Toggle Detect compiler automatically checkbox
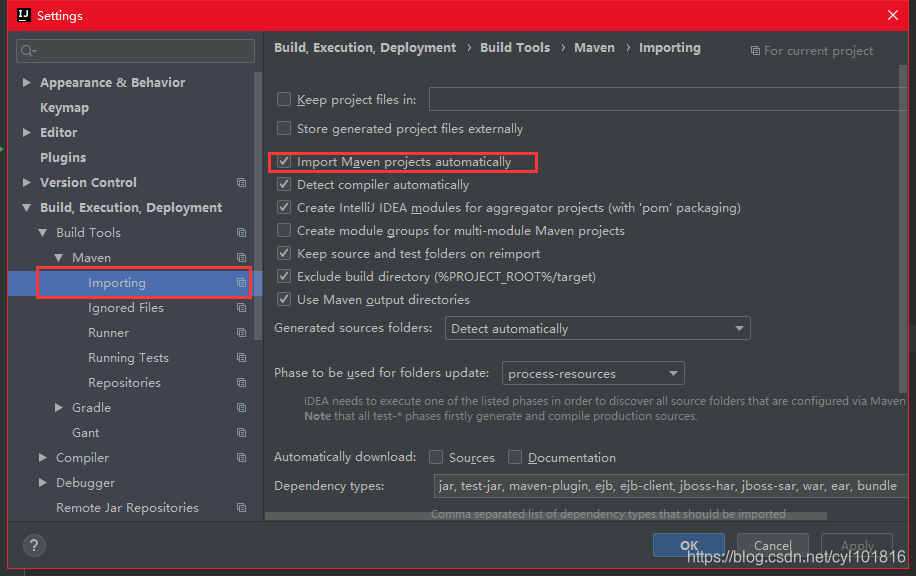 (284, 185)
